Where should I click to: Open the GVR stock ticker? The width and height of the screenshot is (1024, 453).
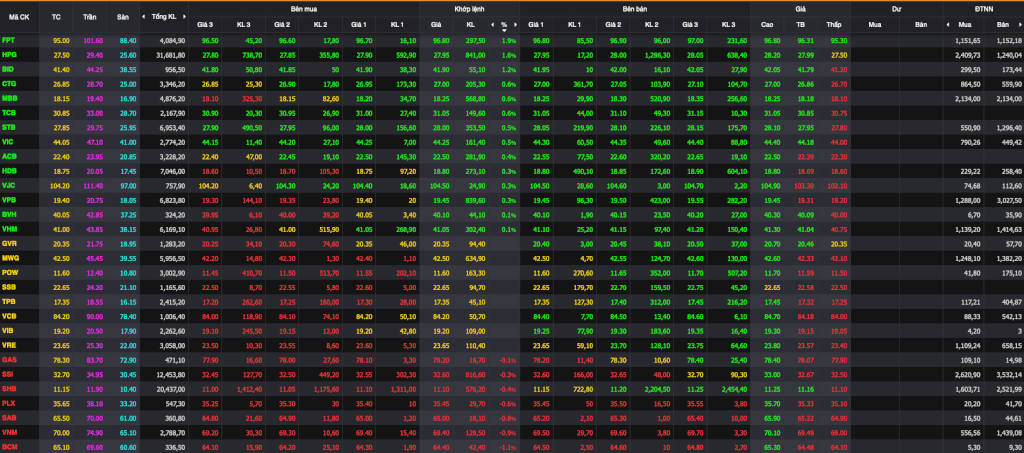pos(8,243)
